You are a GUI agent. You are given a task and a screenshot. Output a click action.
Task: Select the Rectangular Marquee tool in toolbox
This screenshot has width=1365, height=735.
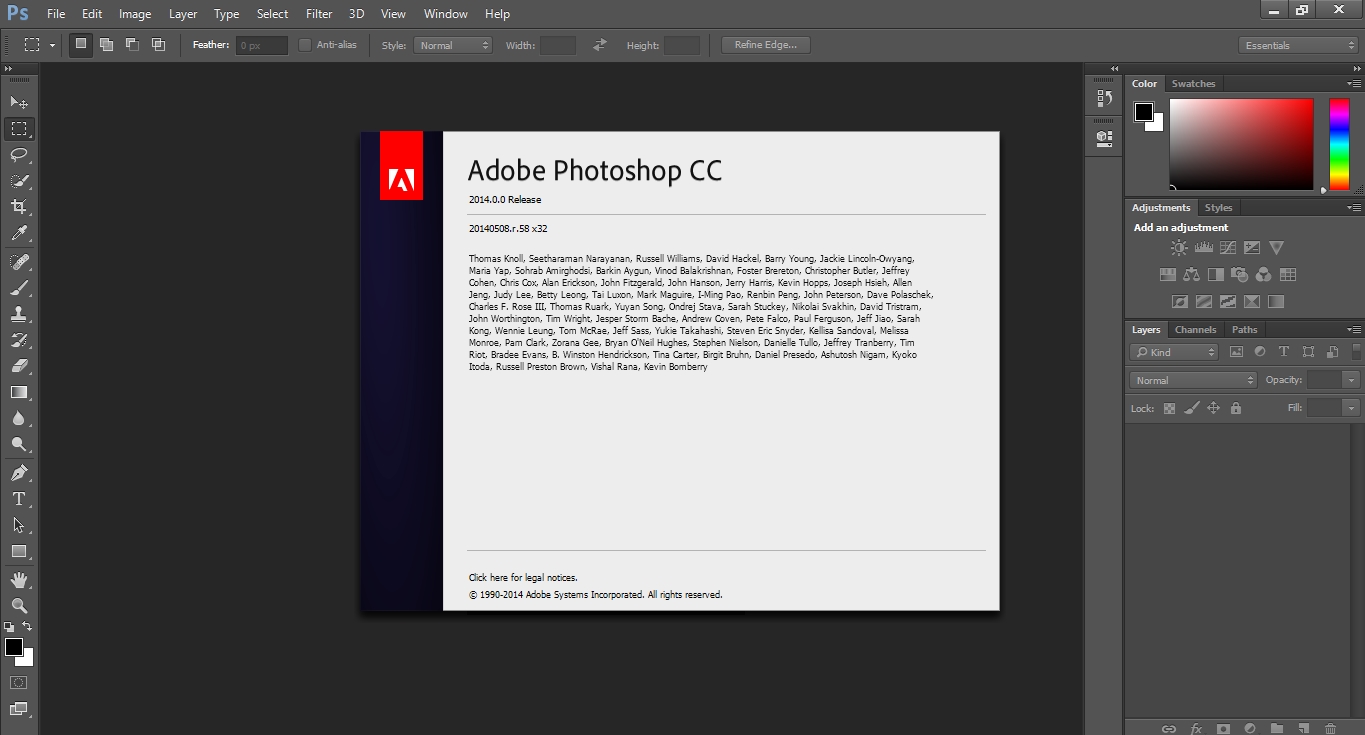[x=19, y=128]
